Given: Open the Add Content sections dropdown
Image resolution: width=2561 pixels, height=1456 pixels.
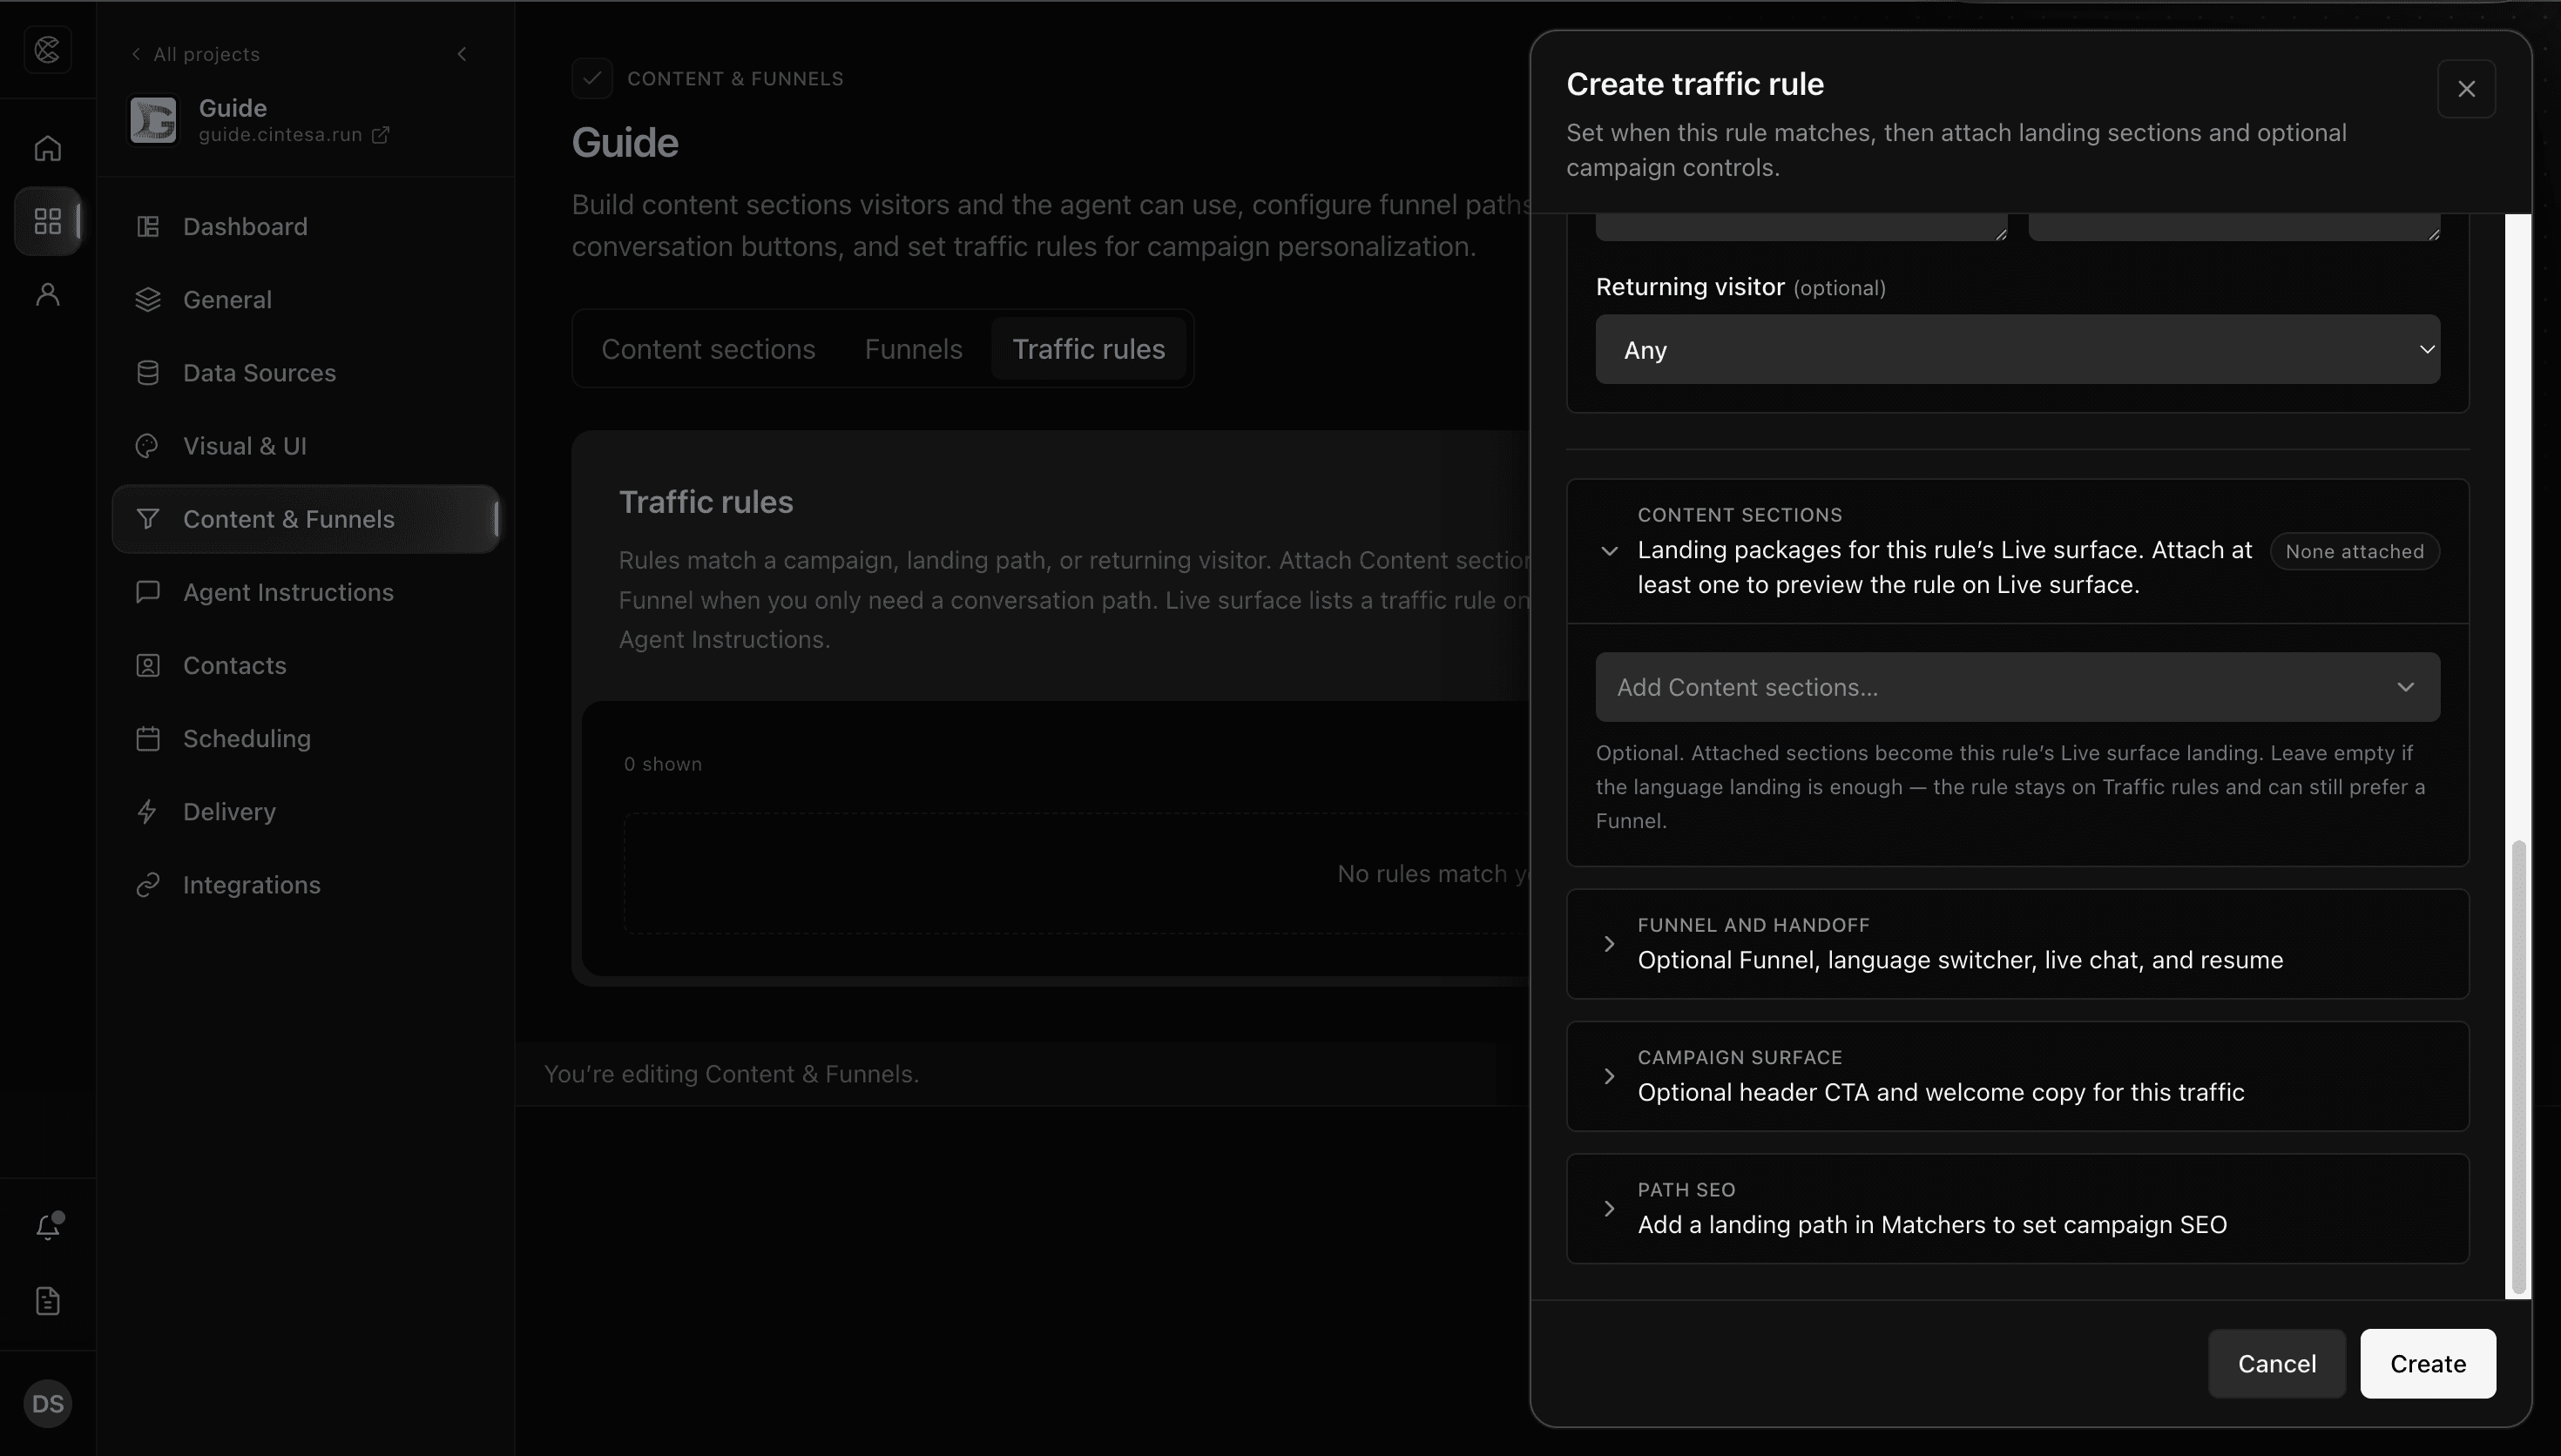Looking at the screenshot, I should [x=2017, y=687].
